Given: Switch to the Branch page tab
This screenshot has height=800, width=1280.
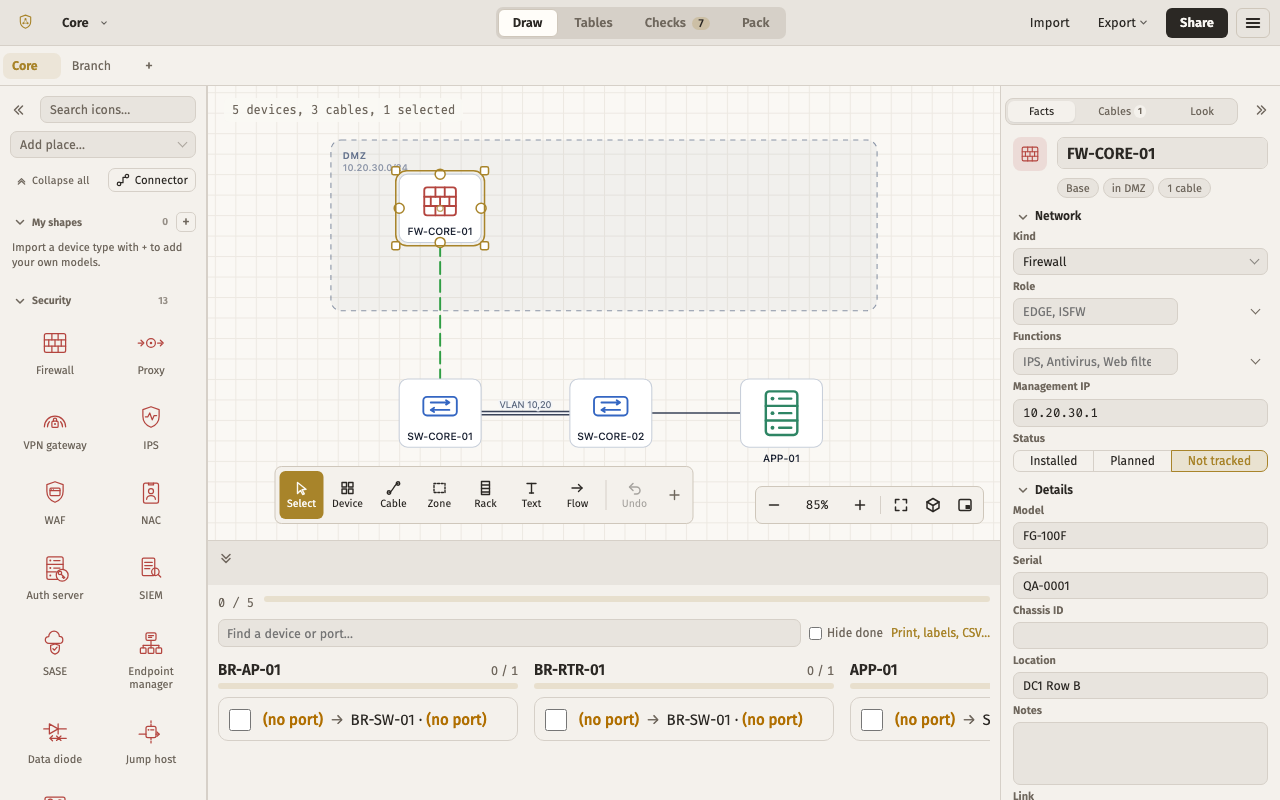Looking at the screenshot, I should 91,66.
